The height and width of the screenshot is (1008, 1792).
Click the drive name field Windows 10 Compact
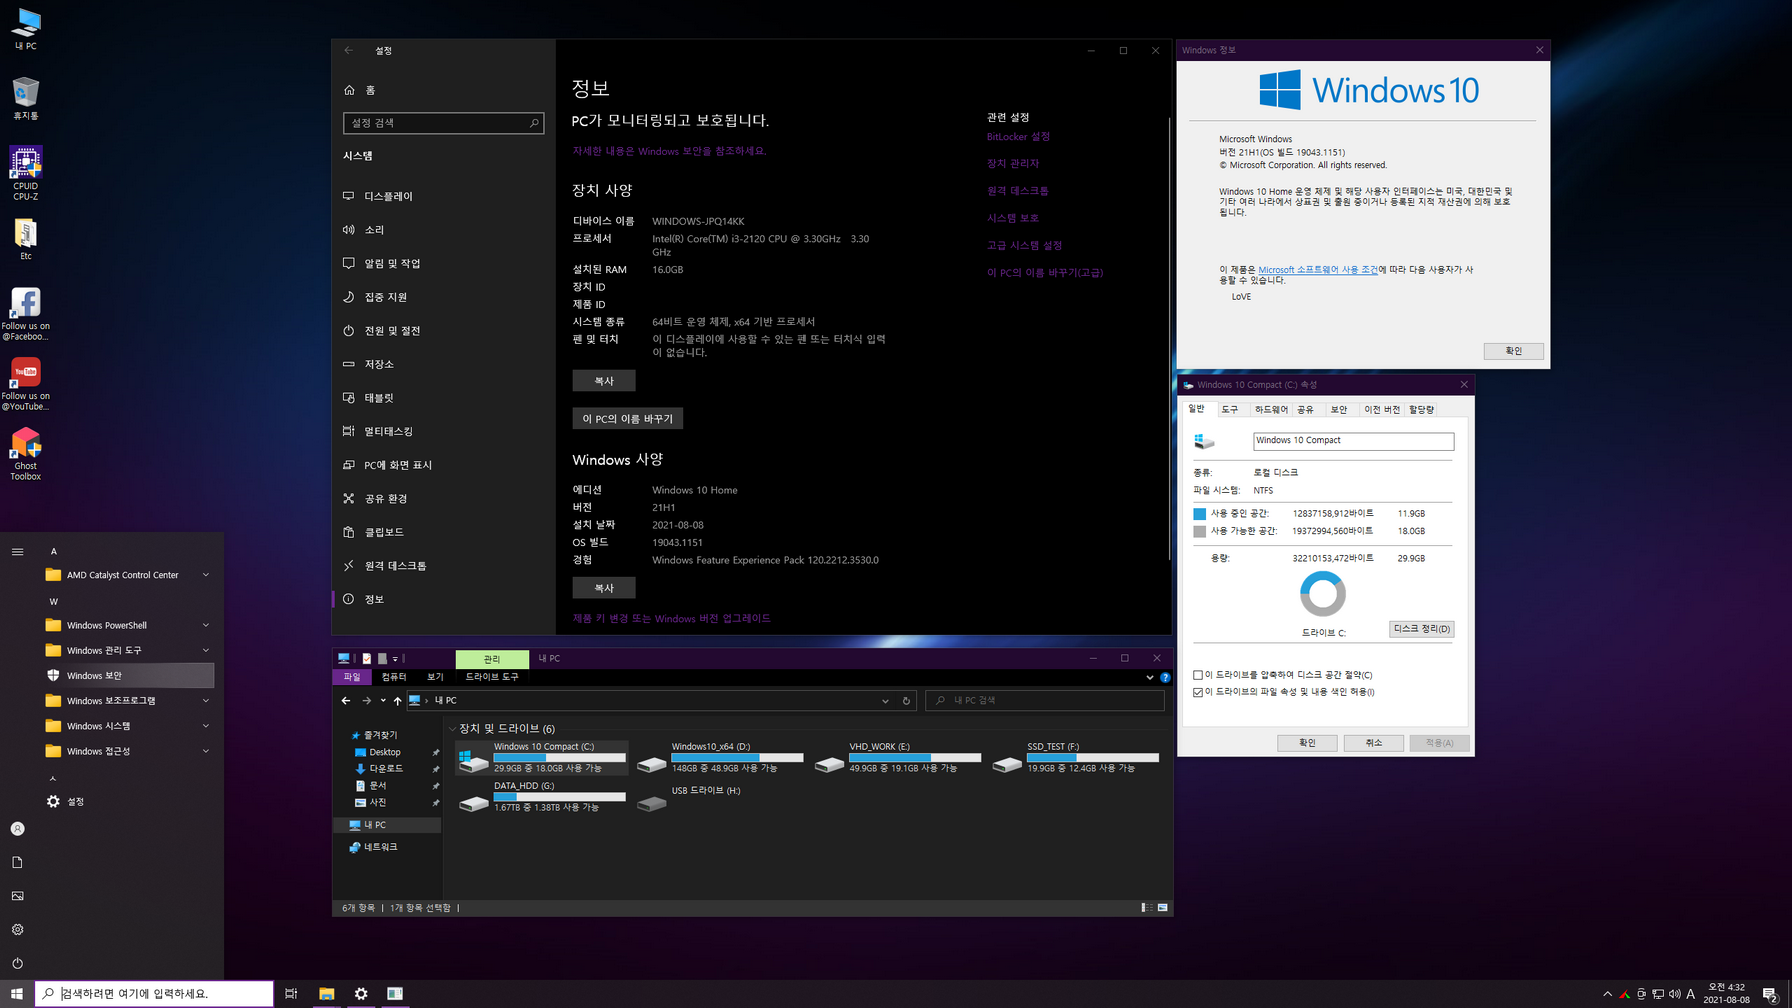click(x=1353, y=441)
